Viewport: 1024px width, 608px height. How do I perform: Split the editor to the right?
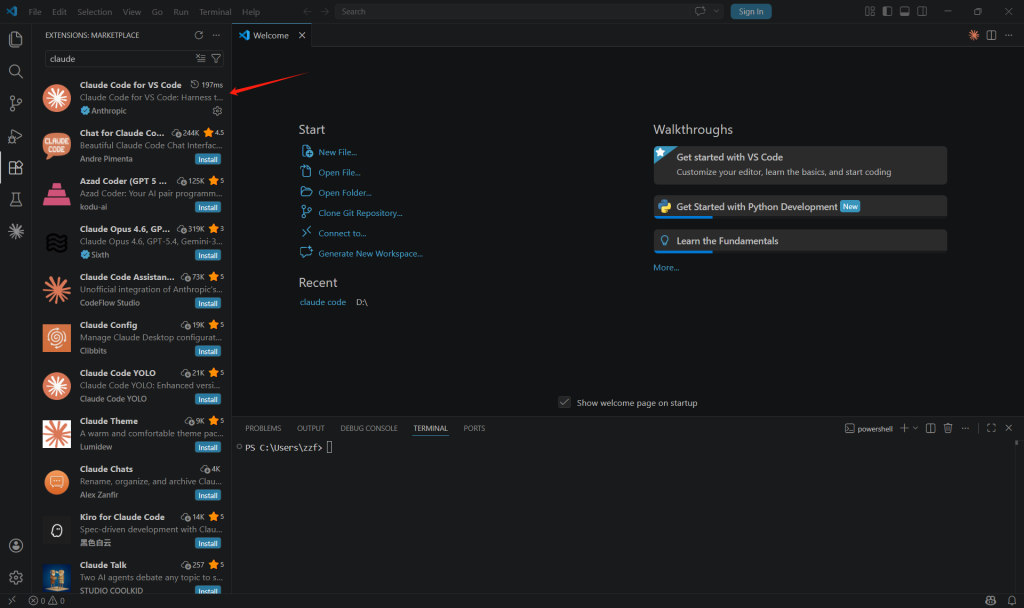click(x=991, y=35)
